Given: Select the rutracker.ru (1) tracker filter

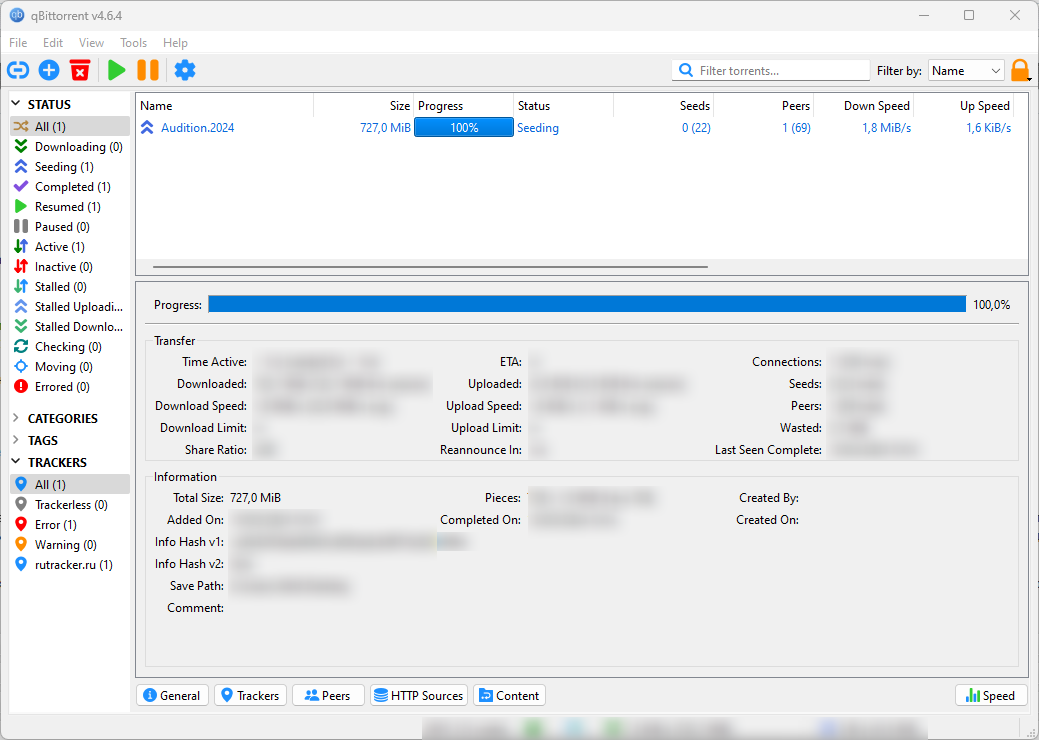Looking at the screenshot, I should point(70,564).
